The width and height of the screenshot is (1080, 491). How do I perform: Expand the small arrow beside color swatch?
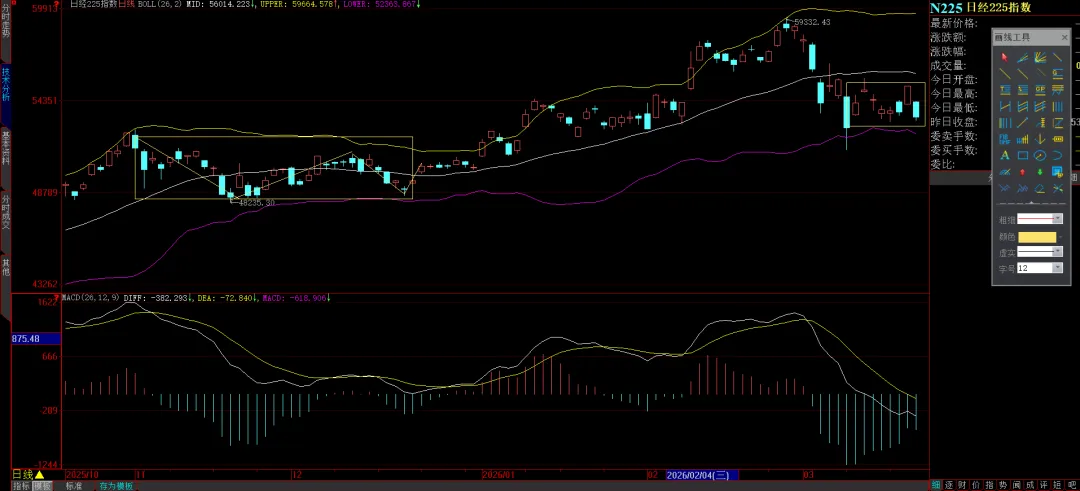pos(1061,236)
